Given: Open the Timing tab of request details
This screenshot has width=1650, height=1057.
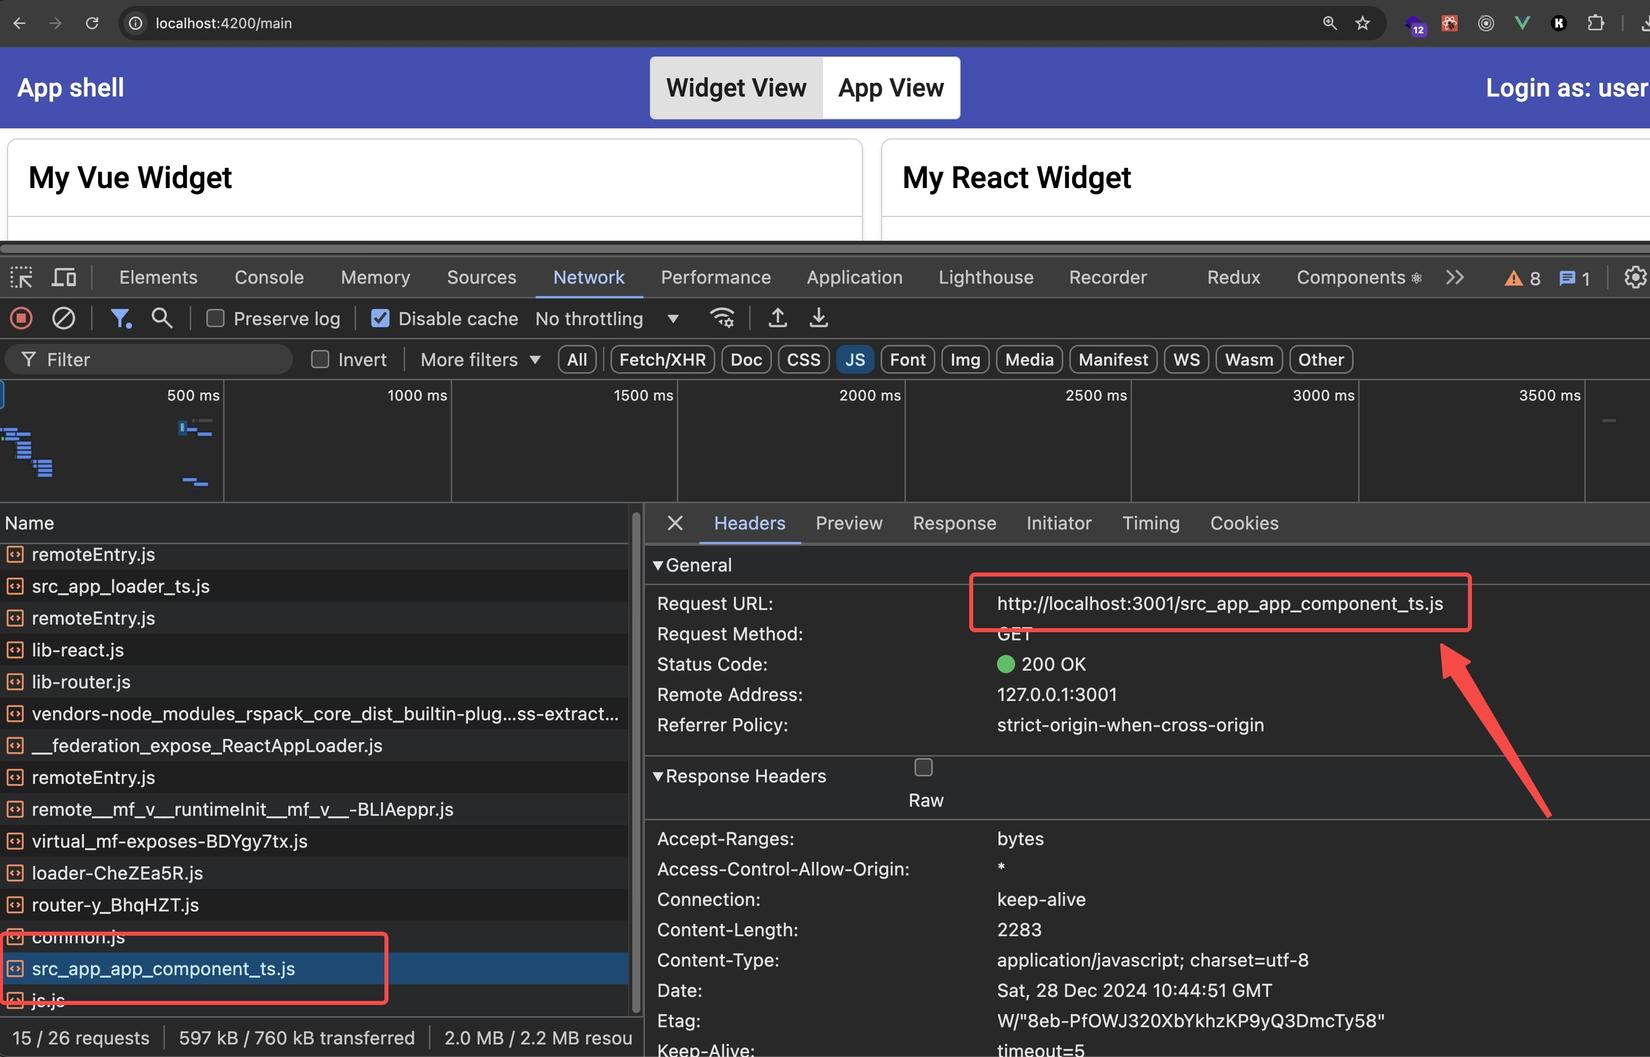Looking at the screenshot, I should [1150, 523].
